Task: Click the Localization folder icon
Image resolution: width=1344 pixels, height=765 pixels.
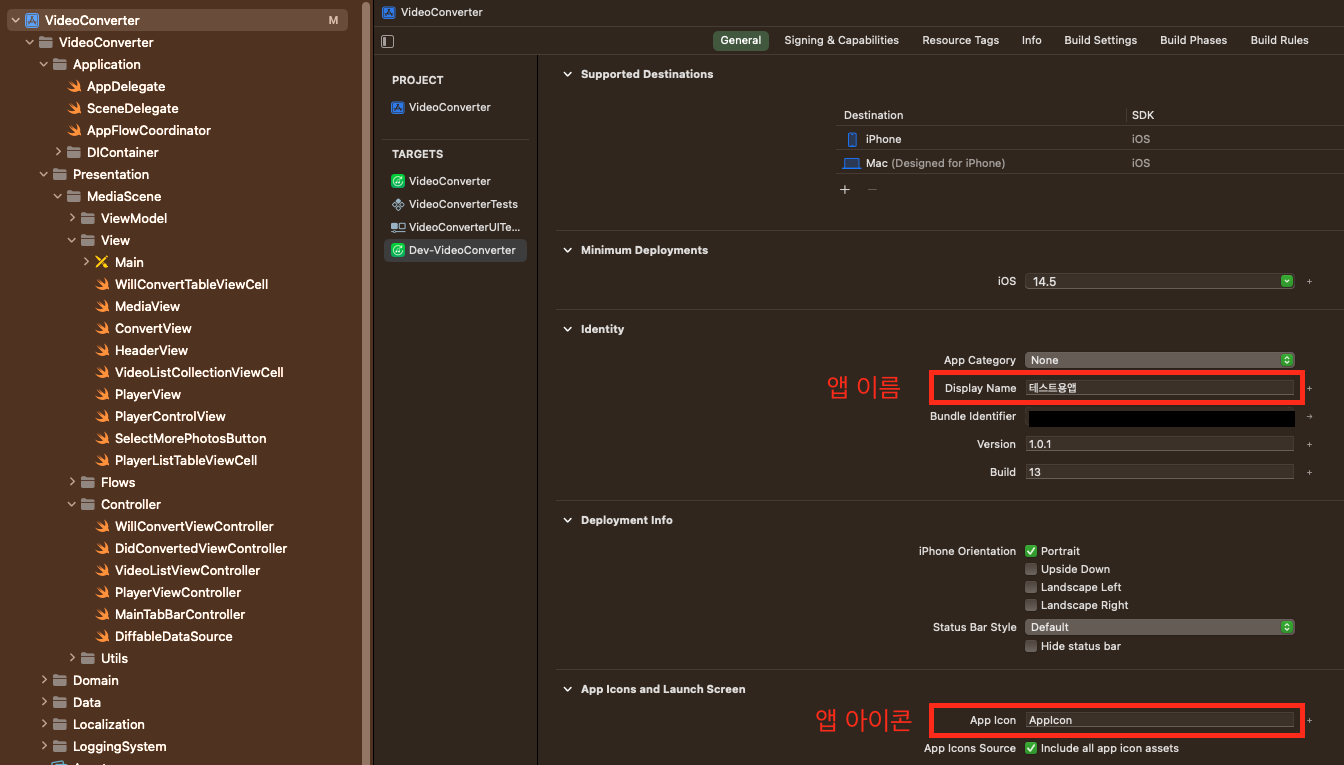Action: click(x=60, y=725)
